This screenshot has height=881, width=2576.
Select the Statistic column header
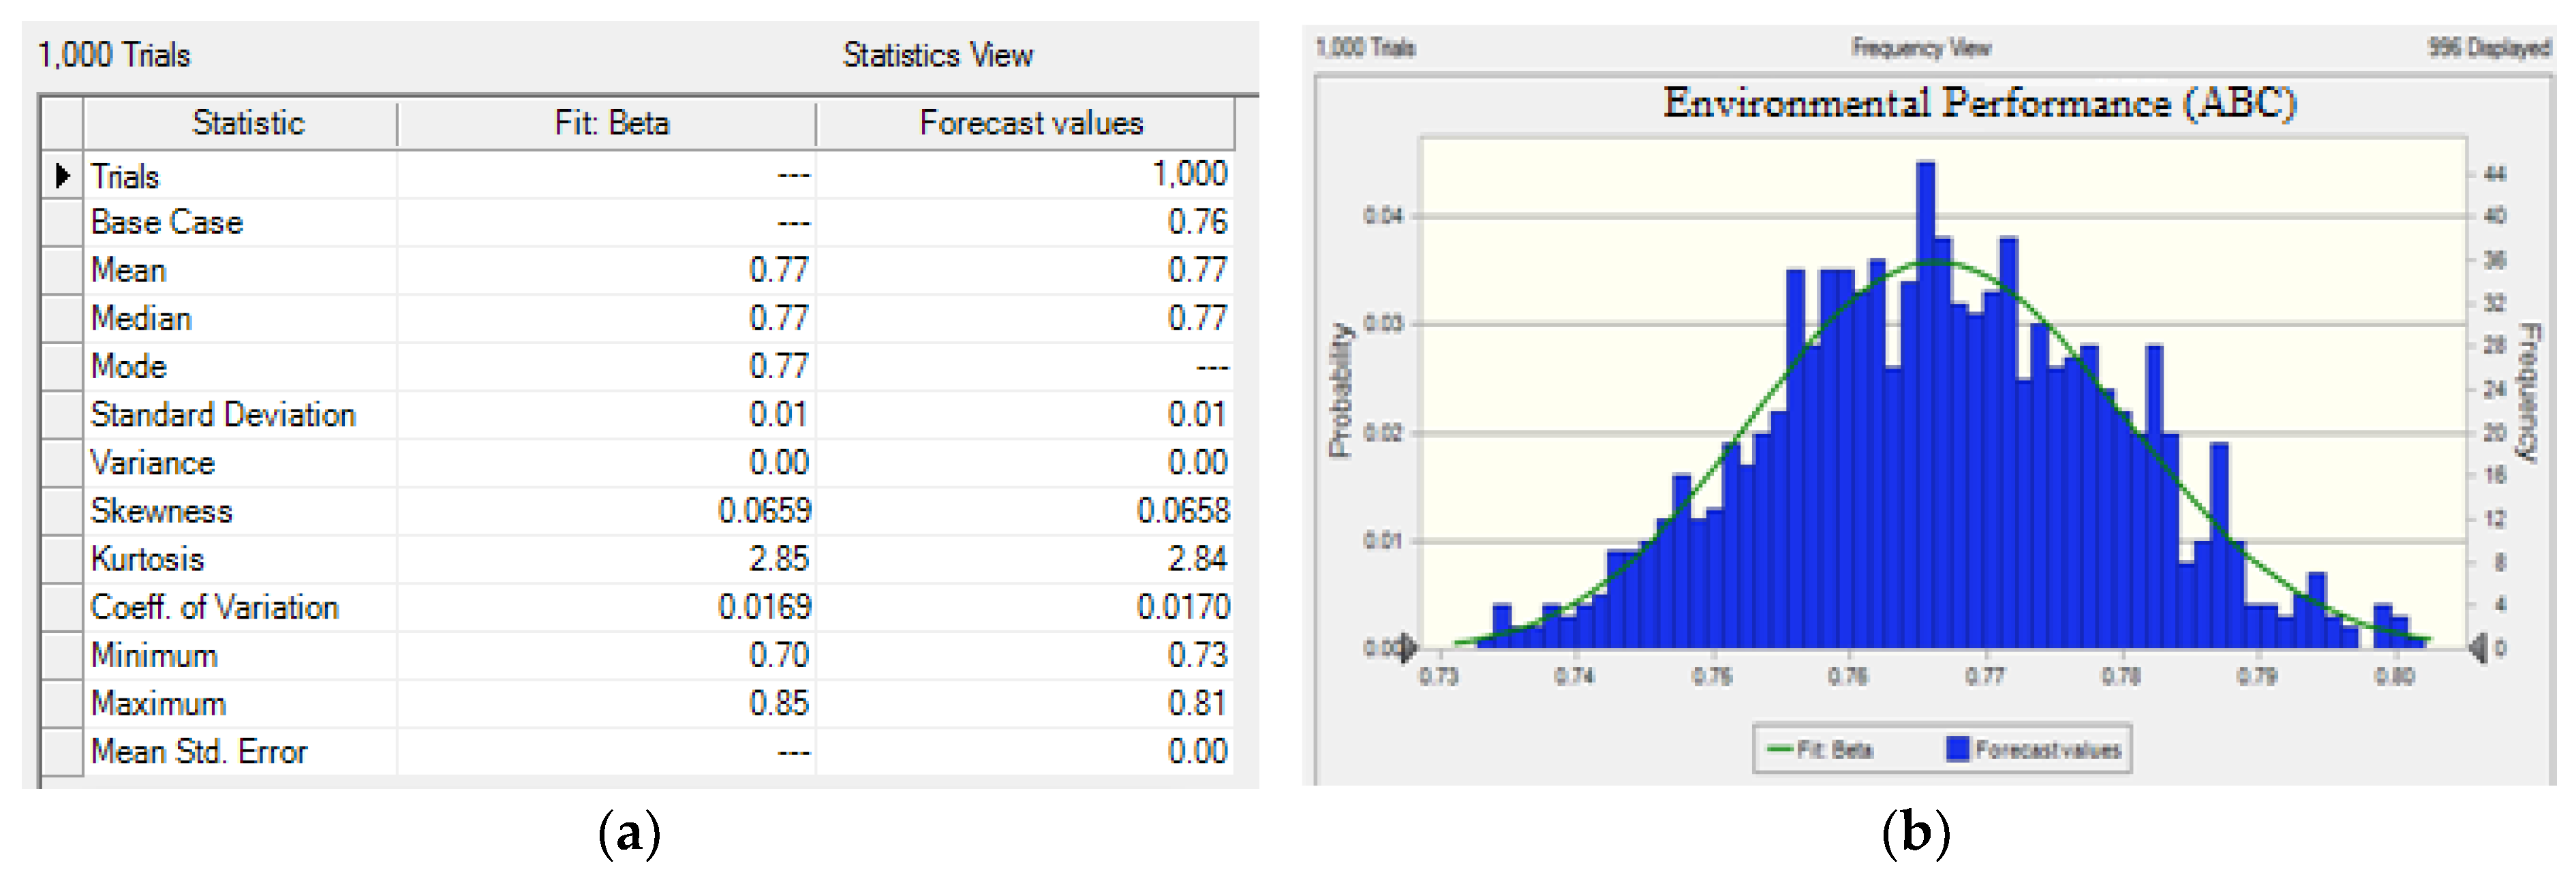(x=248, y=123)
